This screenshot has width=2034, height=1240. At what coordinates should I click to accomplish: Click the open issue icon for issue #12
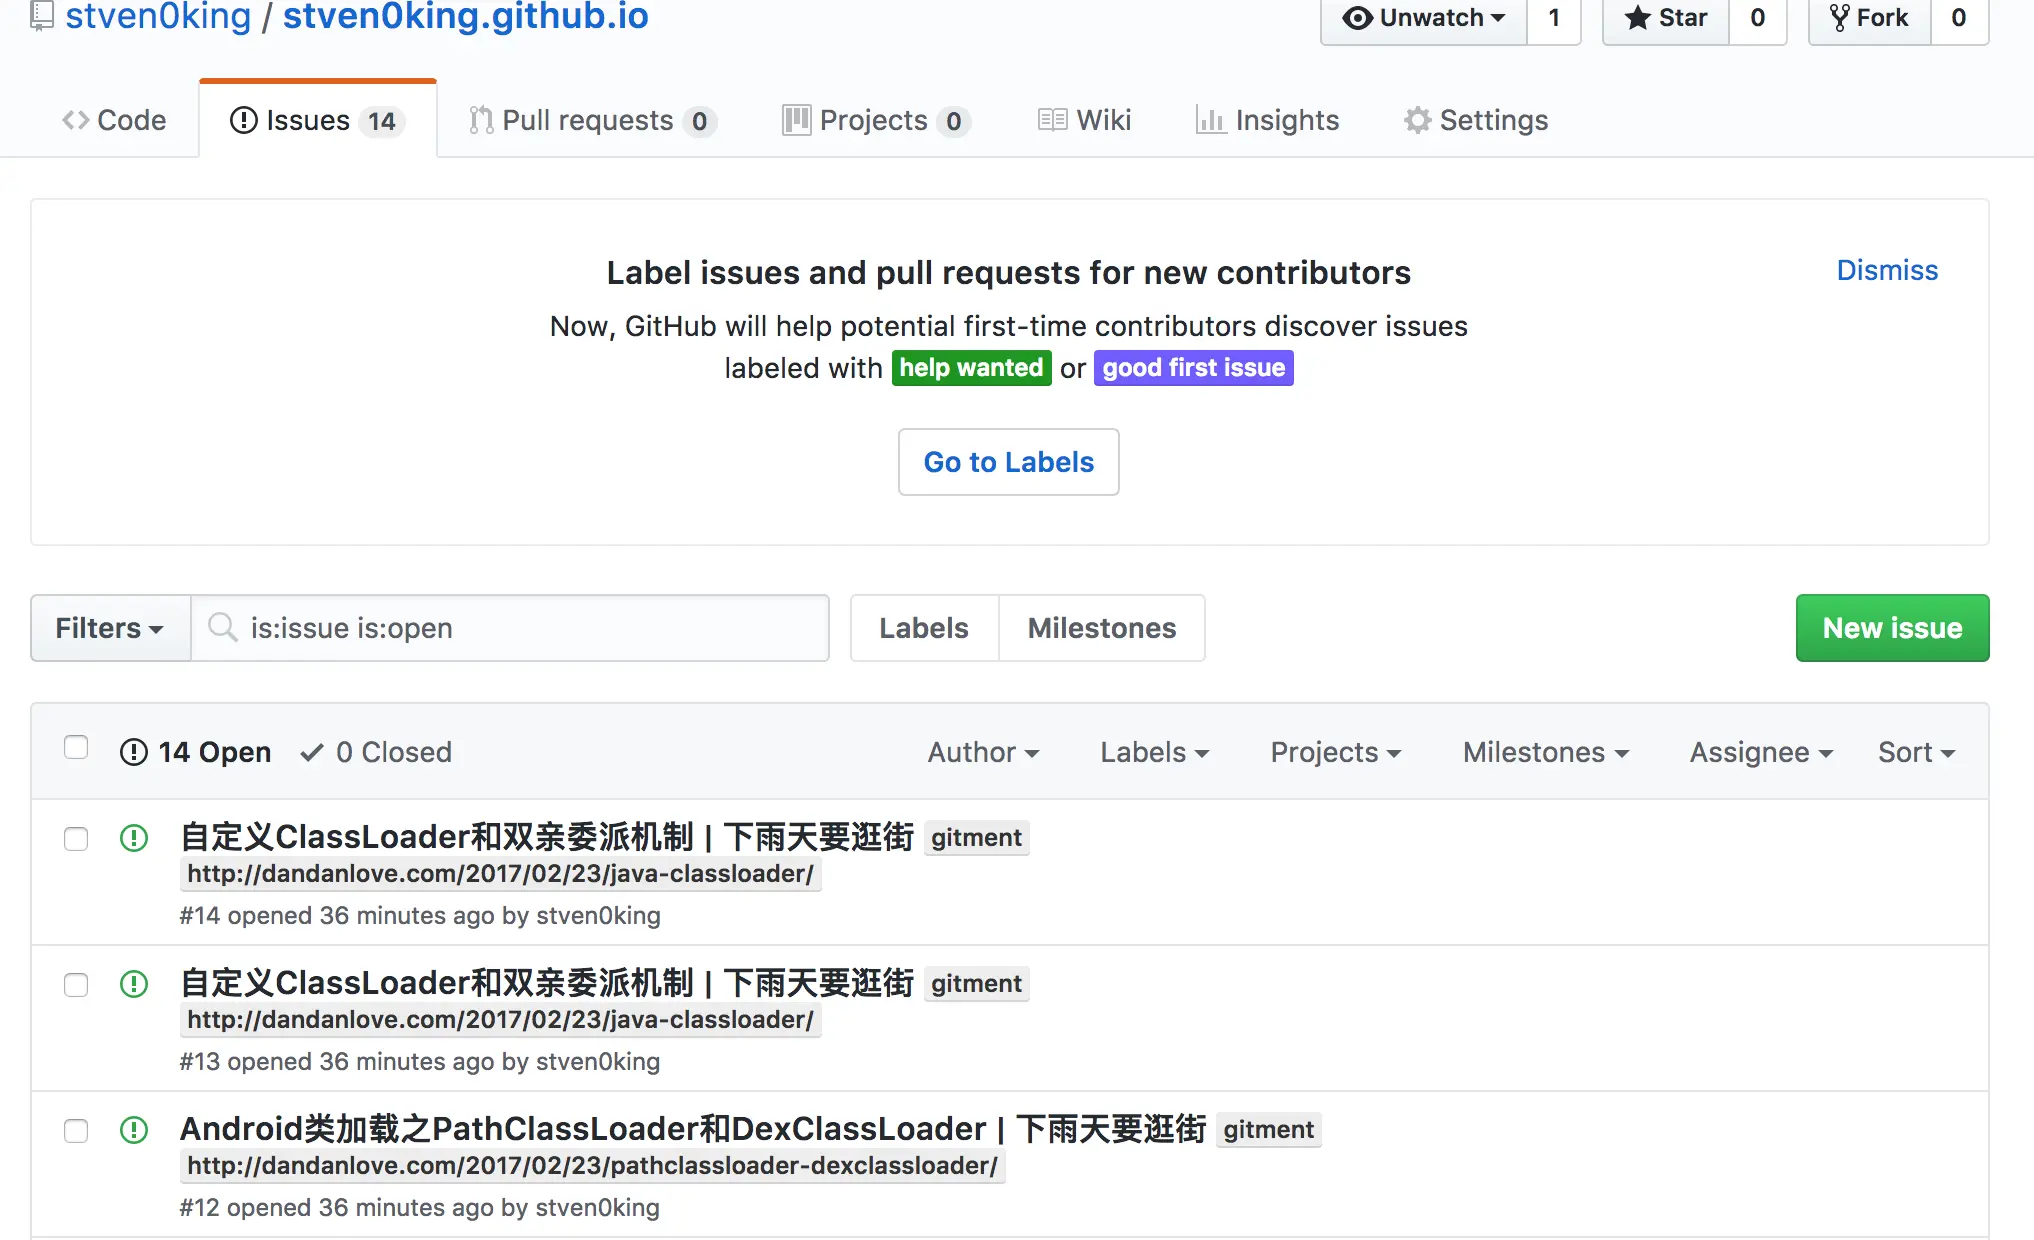134,1130
